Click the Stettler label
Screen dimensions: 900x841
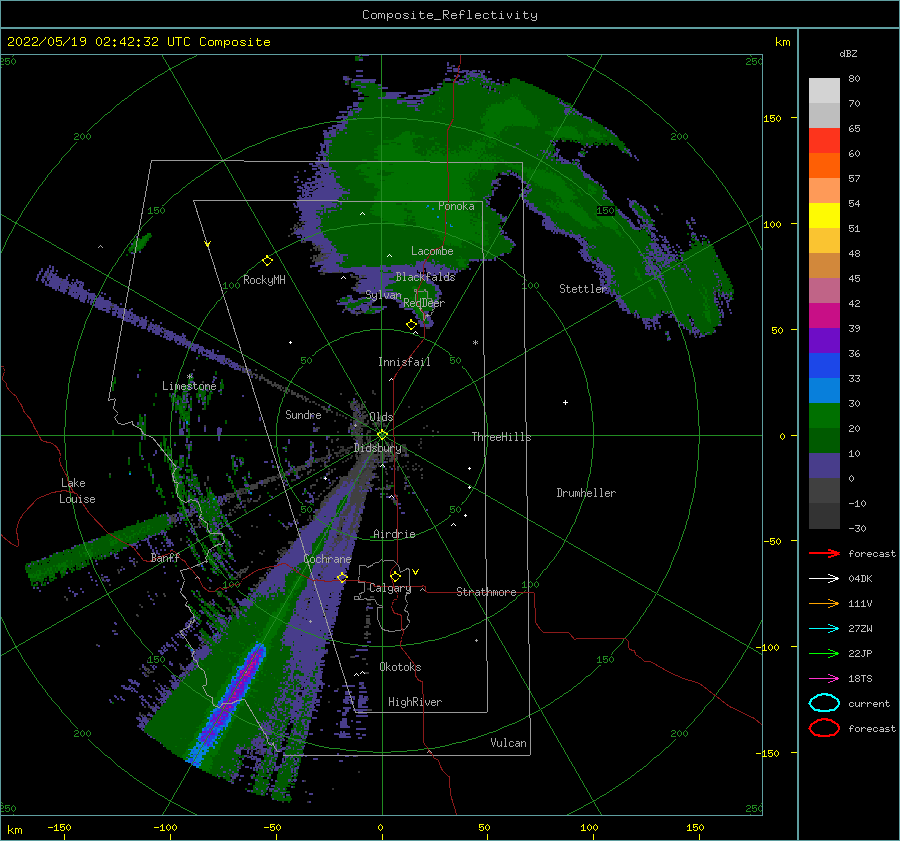(583, 289)
